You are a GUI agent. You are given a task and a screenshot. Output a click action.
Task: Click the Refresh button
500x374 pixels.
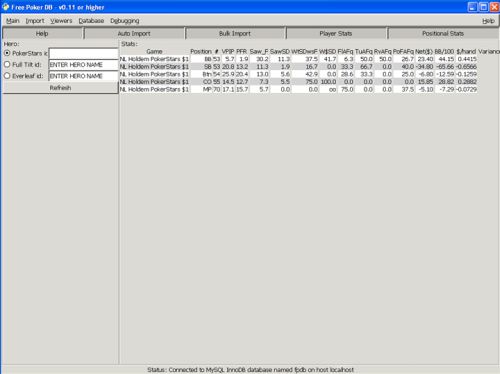[x=60, y=88]
